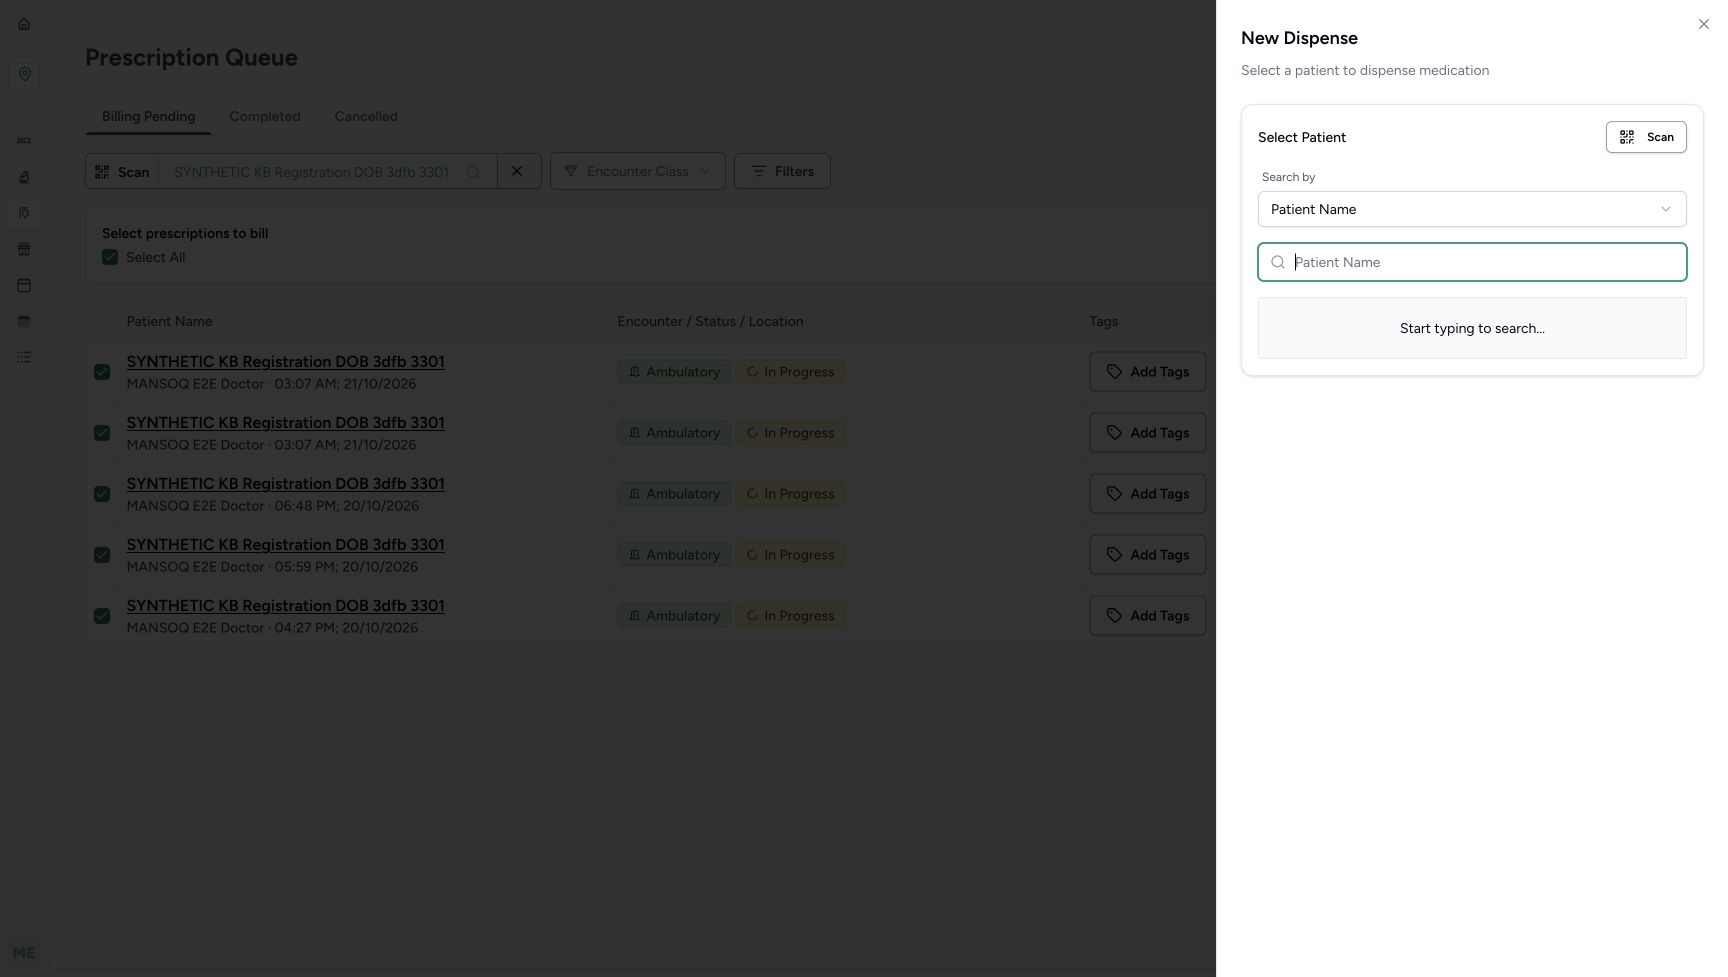Open the home icon in the sidebar
The height and width of the screenshot is (977, 1728).
24,24
